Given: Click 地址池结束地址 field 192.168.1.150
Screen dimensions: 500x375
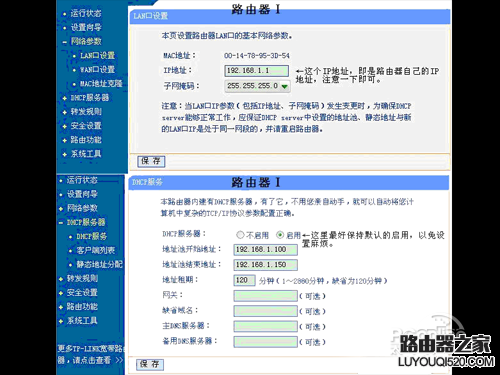Looking at the screenshot, I should click(265, 265).
